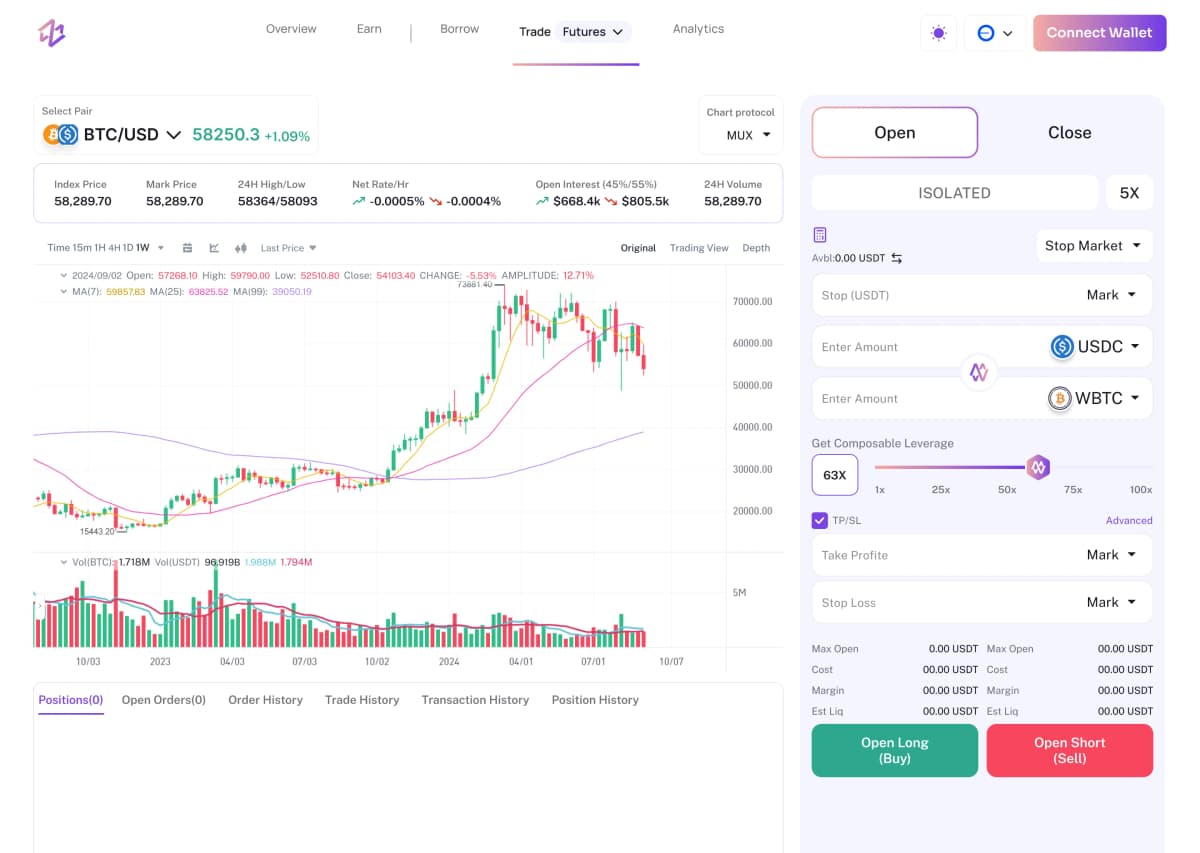Open the calendar icon in chart toolbar
The width and height of the screenshot is (1200, 853).
[187, 248]
